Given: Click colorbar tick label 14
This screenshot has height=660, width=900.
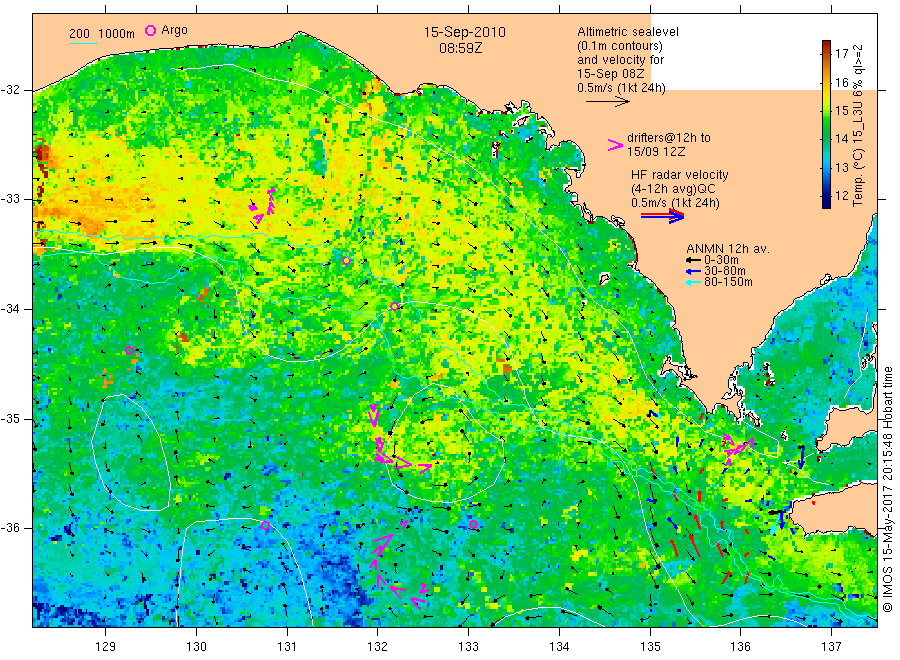Looking at the screenshot, I should (841, 139).
